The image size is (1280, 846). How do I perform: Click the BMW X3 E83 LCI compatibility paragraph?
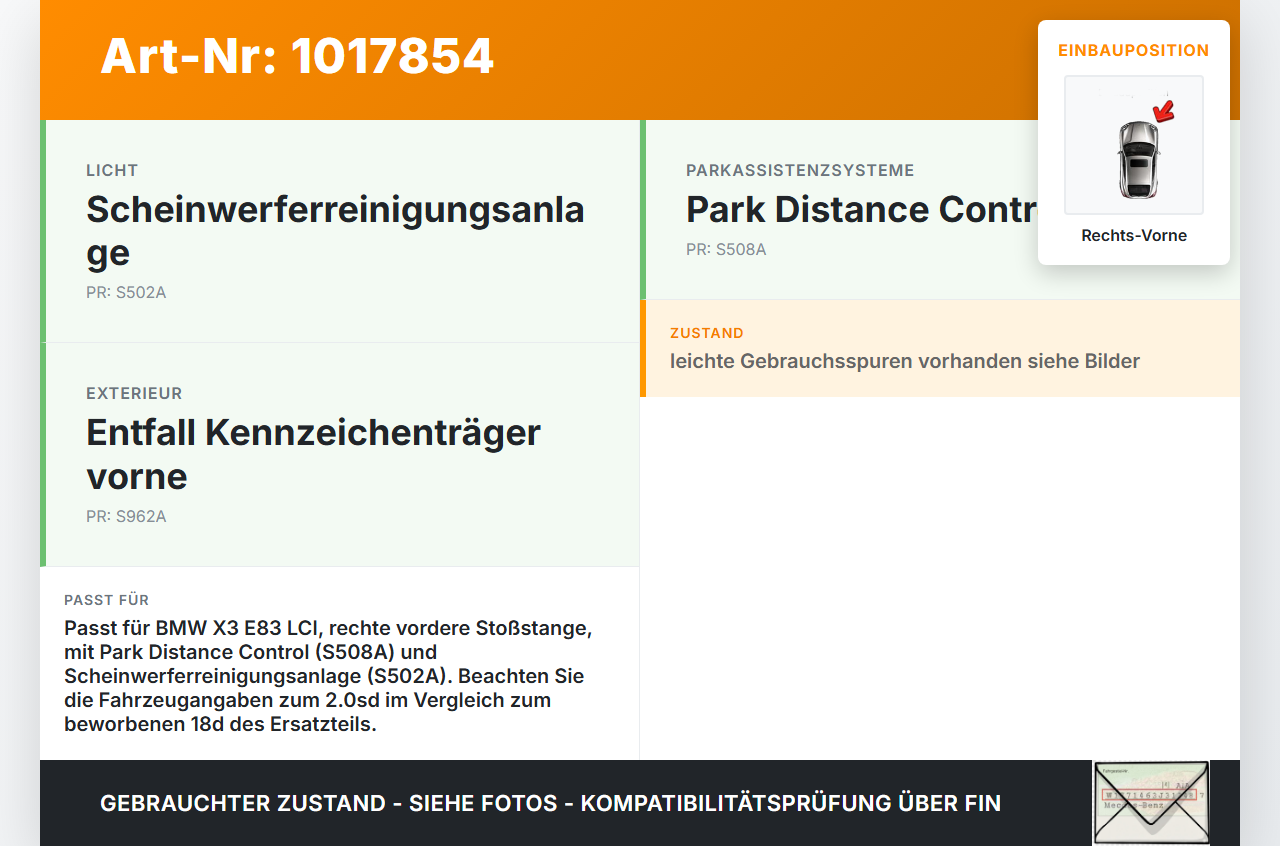(x=329, y=676)
